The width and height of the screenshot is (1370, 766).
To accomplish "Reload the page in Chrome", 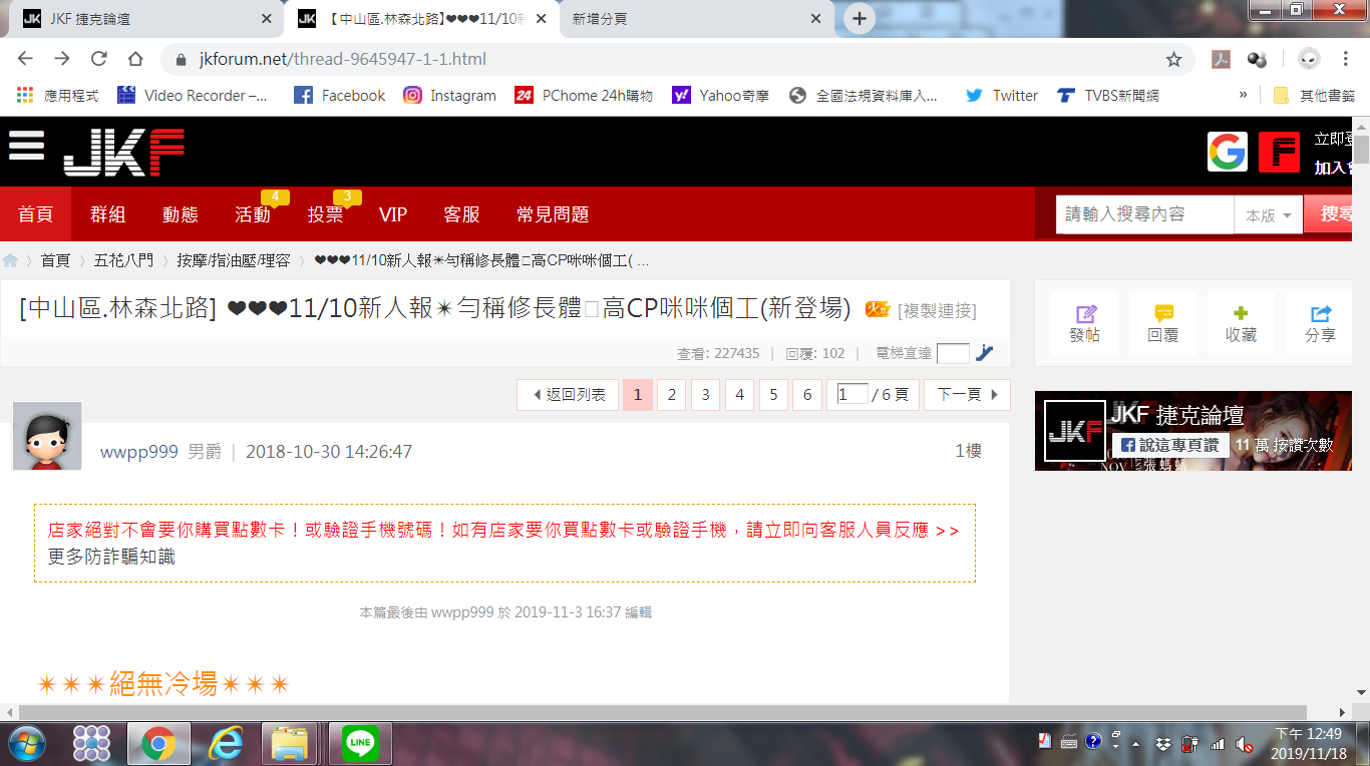I will coord(99,59).
